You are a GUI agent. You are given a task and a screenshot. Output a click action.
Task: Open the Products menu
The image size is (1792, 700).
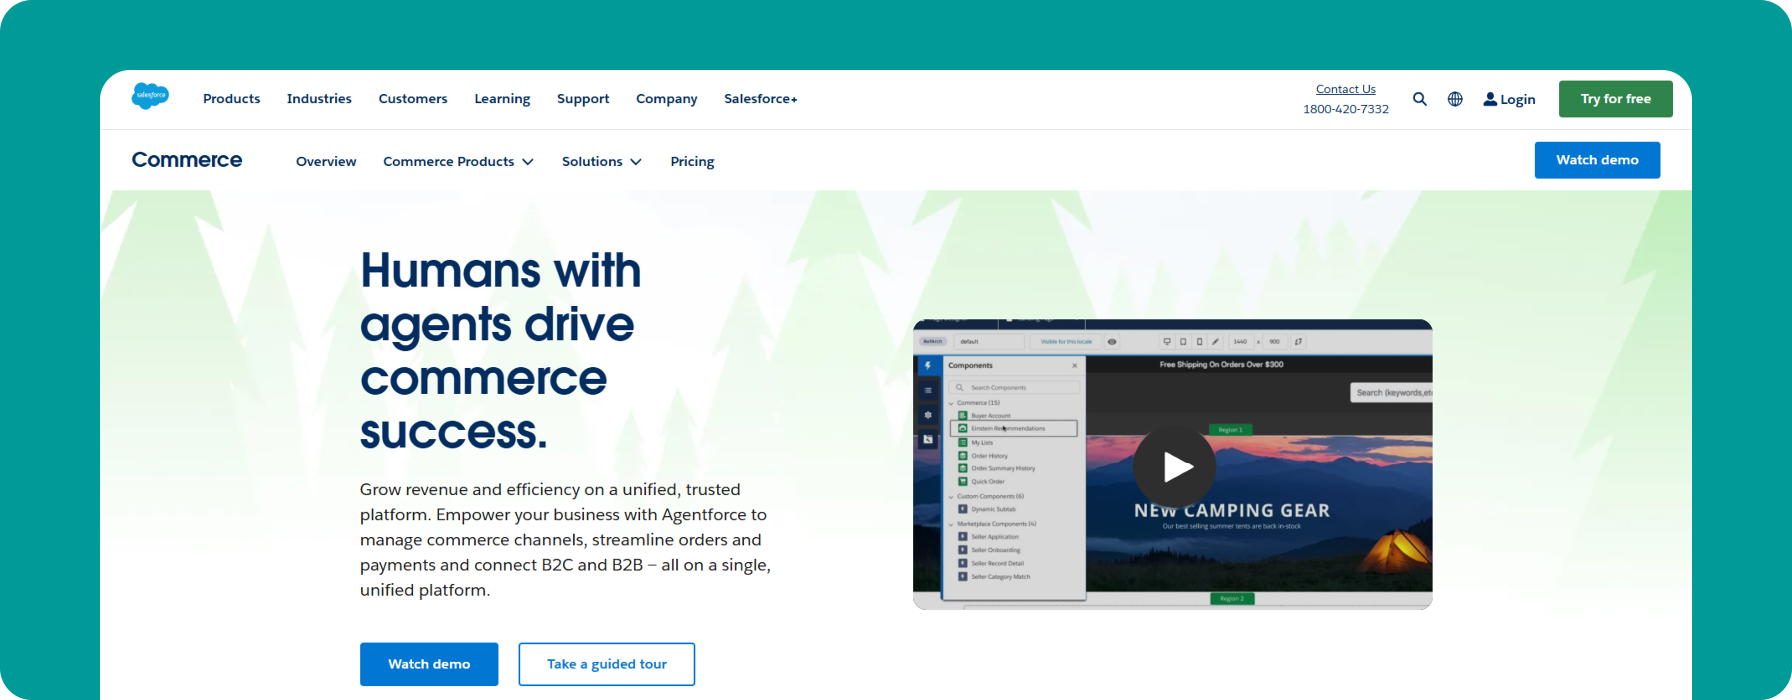pos(231,99)
